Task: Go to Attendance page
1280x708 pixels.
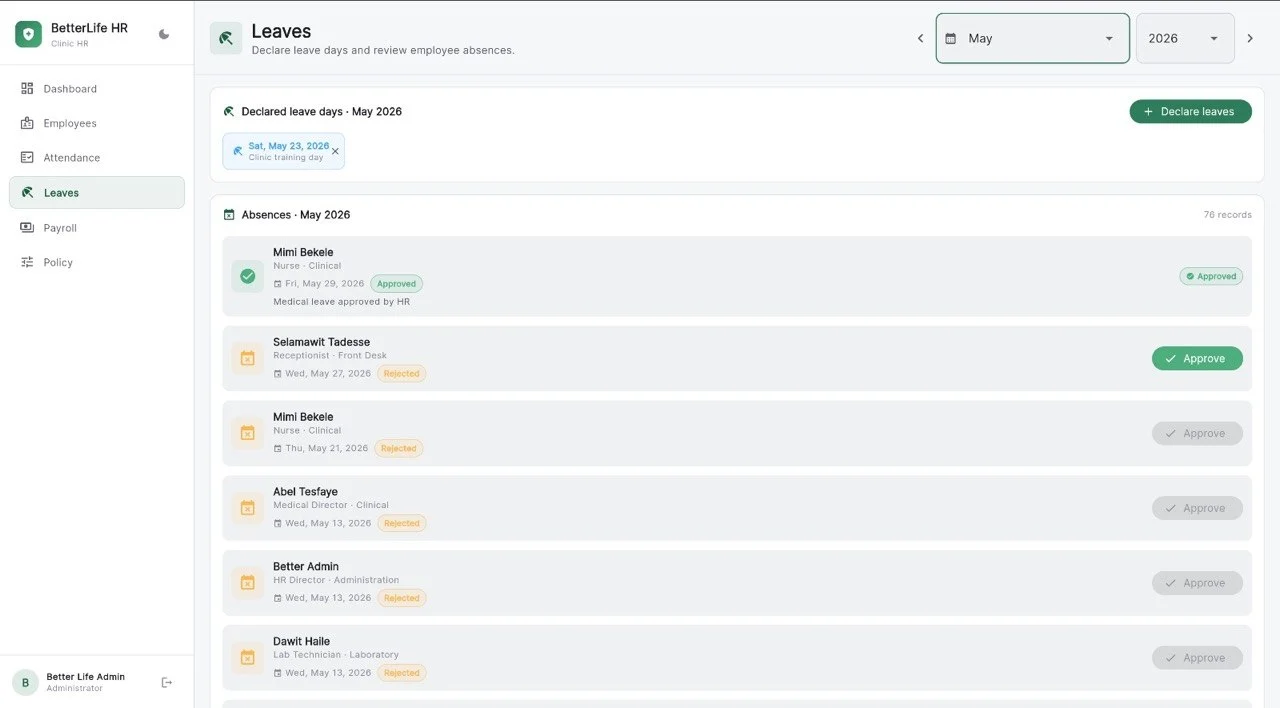Action: [x=97, y=158]
